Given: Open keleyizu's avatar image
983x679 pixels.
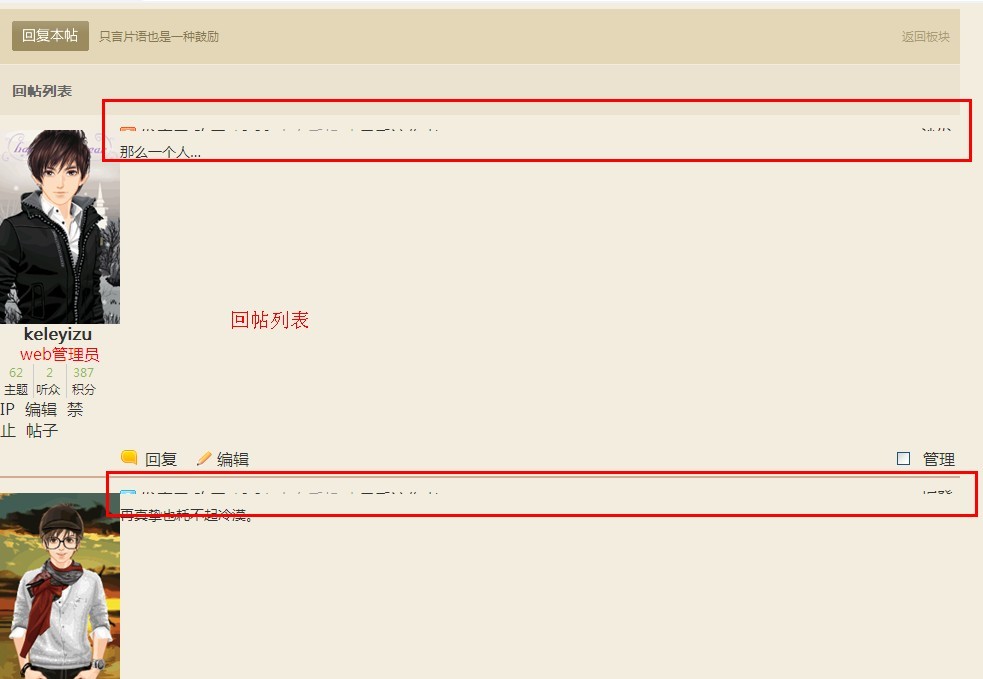Looking at the screenshot, I should (60, 226).
